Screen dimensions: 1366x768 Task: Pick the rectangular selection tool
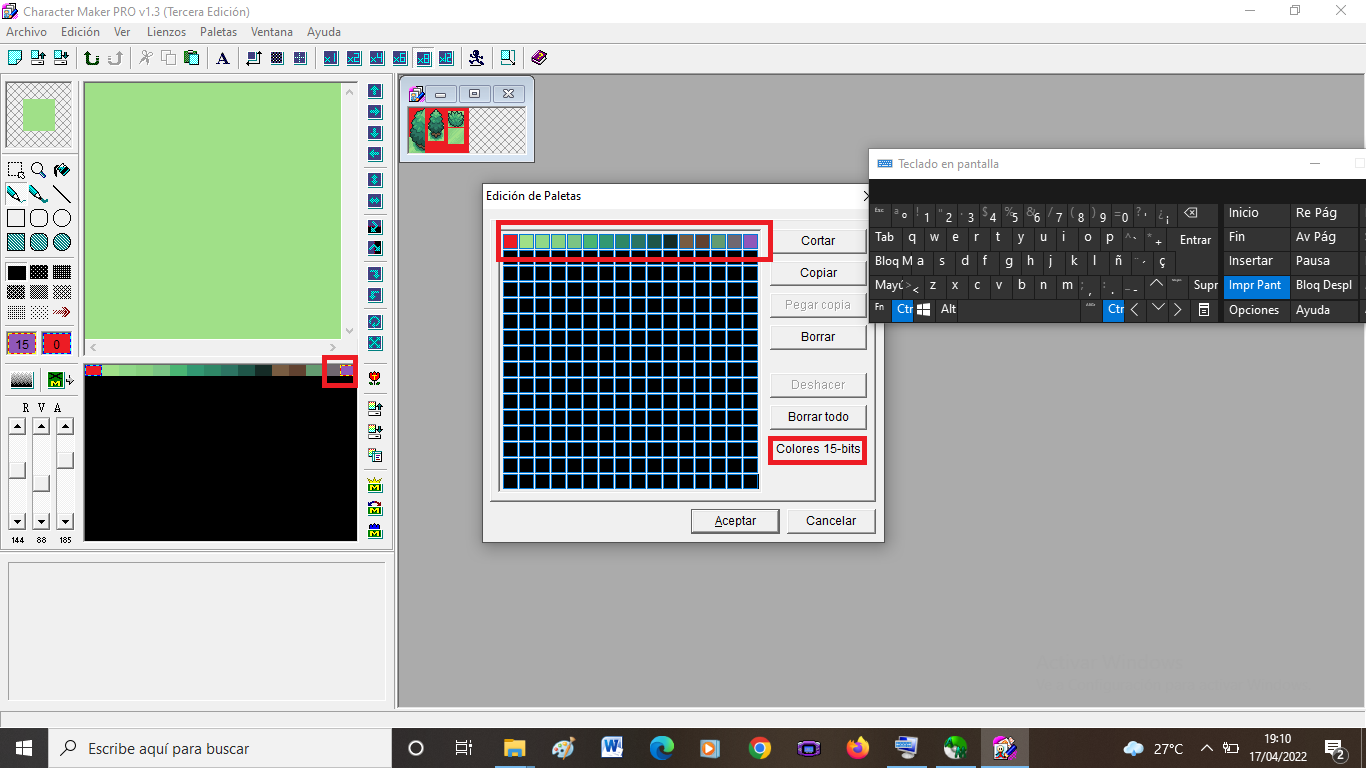[x=15, y=170]
